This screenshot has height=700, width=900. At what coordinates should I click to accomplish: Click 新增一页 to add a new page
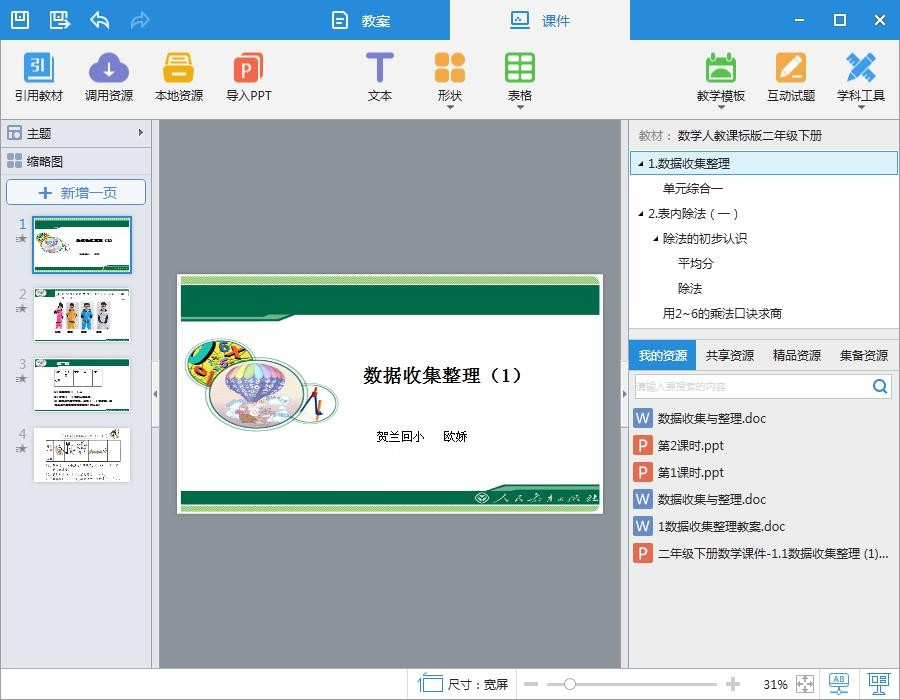[x=80, y=192]
